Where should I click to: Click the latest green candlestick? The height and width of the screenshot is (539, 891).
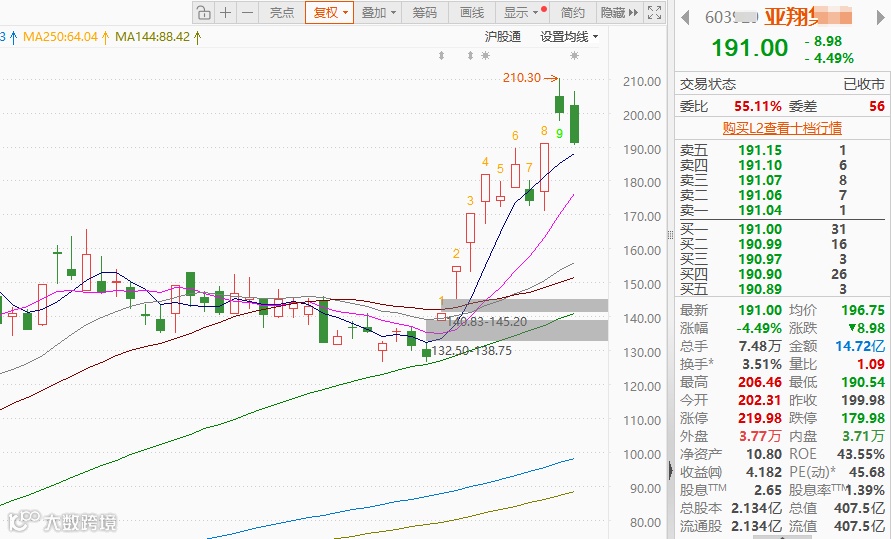tap(574, 123)
